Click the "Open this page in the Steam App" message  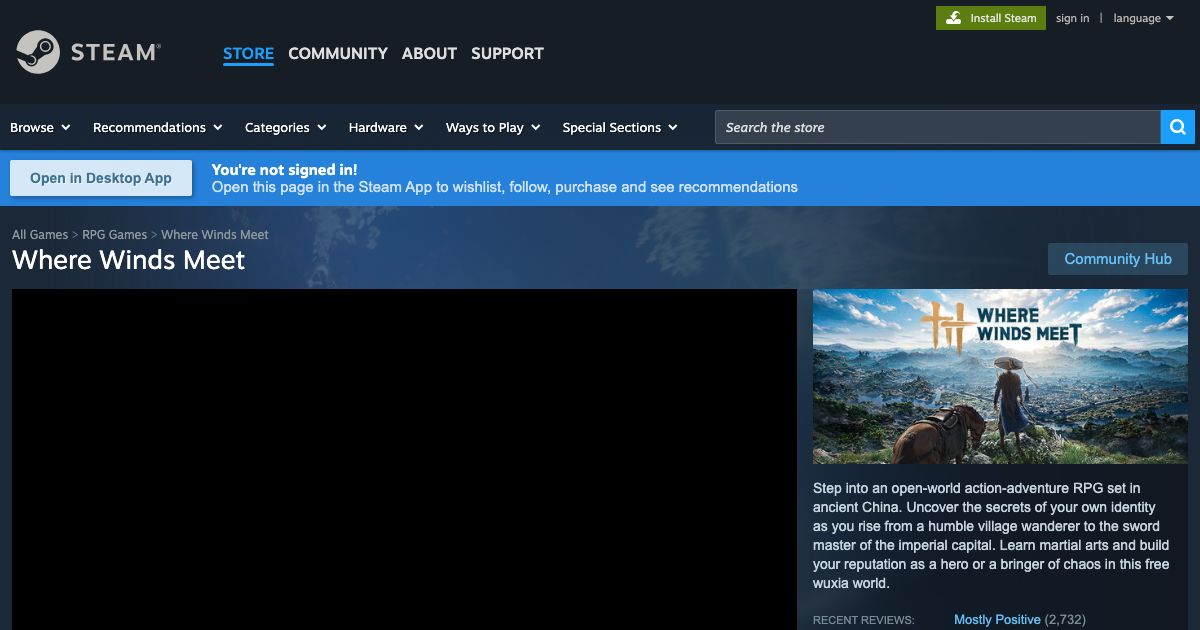tap(505, 187)
